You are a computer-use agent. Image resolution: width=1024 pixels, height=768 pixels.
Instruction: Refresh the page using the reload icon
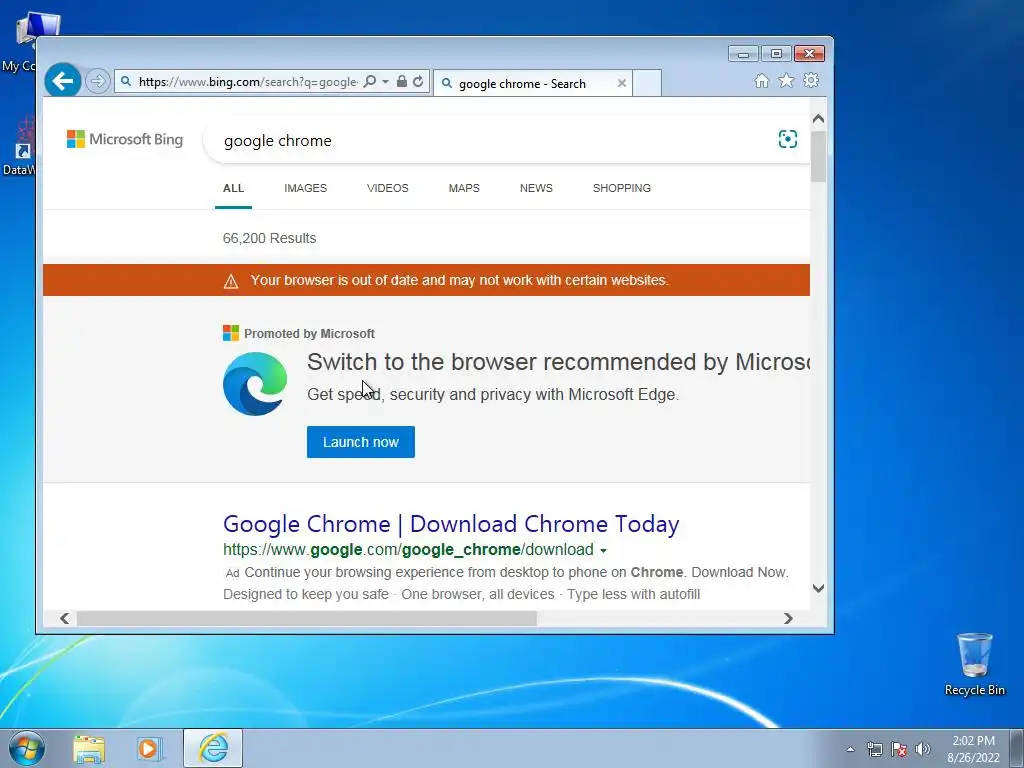tap(419, 82)
